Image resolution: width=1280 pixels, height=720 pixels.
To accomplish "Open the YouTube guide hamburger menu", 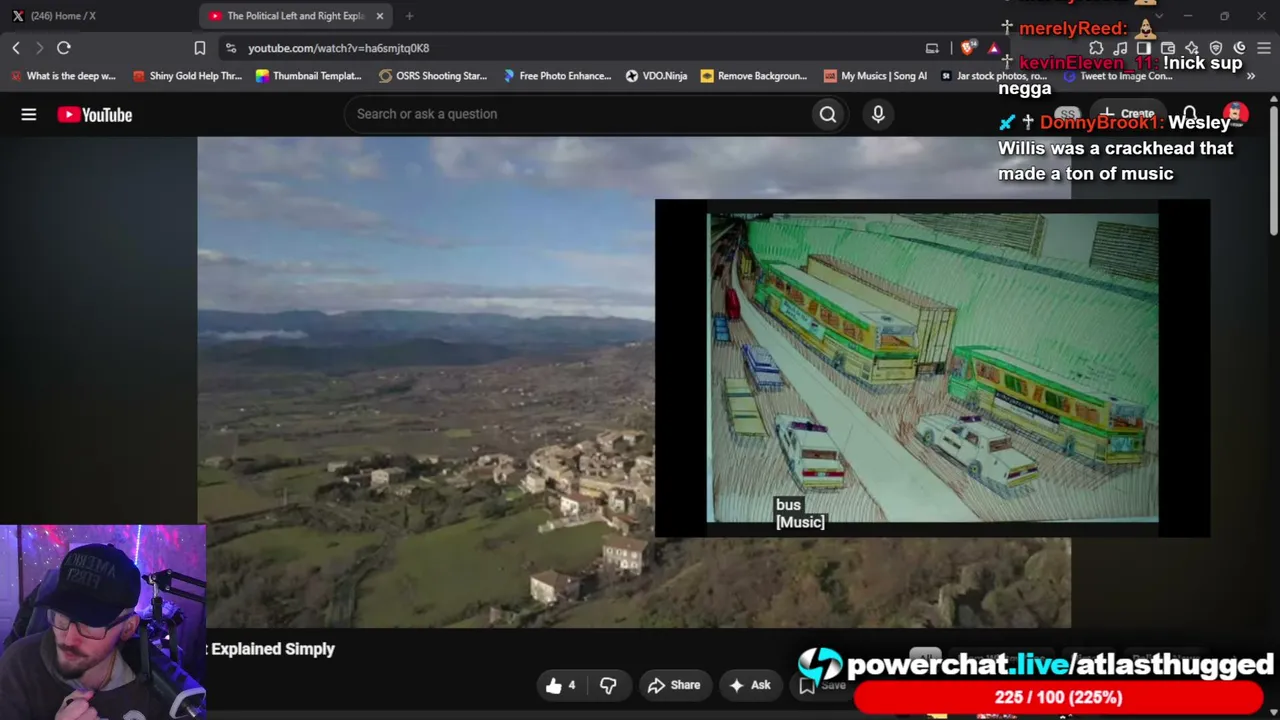I will (x=29, y=115).
